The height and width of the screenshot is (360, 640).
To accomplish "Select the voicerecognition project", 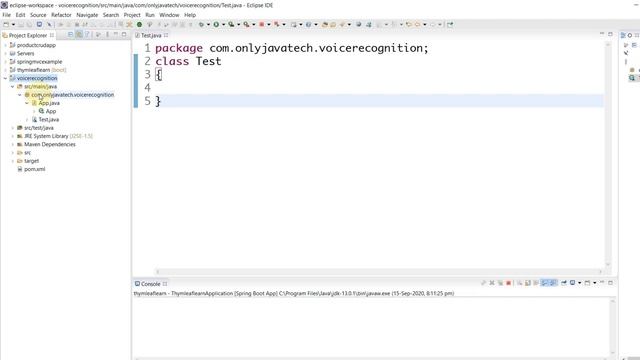I will point(37,78).
